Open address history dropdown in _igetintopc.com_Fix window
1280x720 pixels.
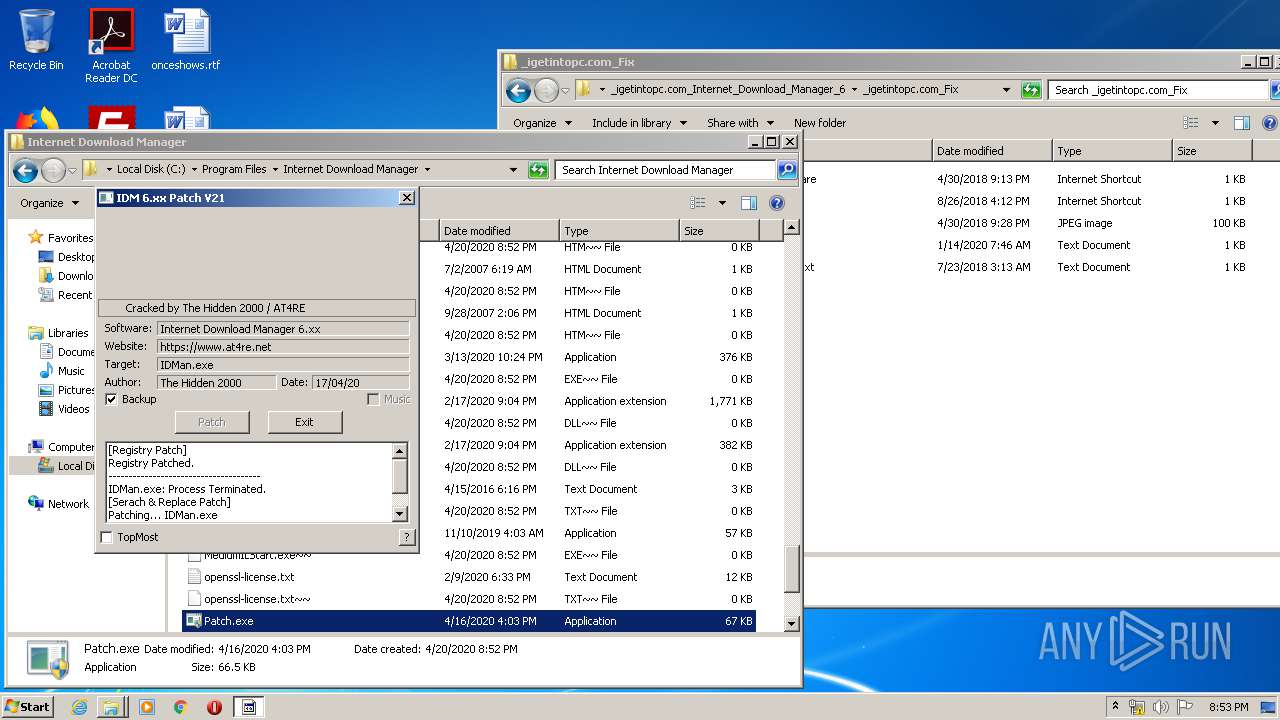(1006, 90)
